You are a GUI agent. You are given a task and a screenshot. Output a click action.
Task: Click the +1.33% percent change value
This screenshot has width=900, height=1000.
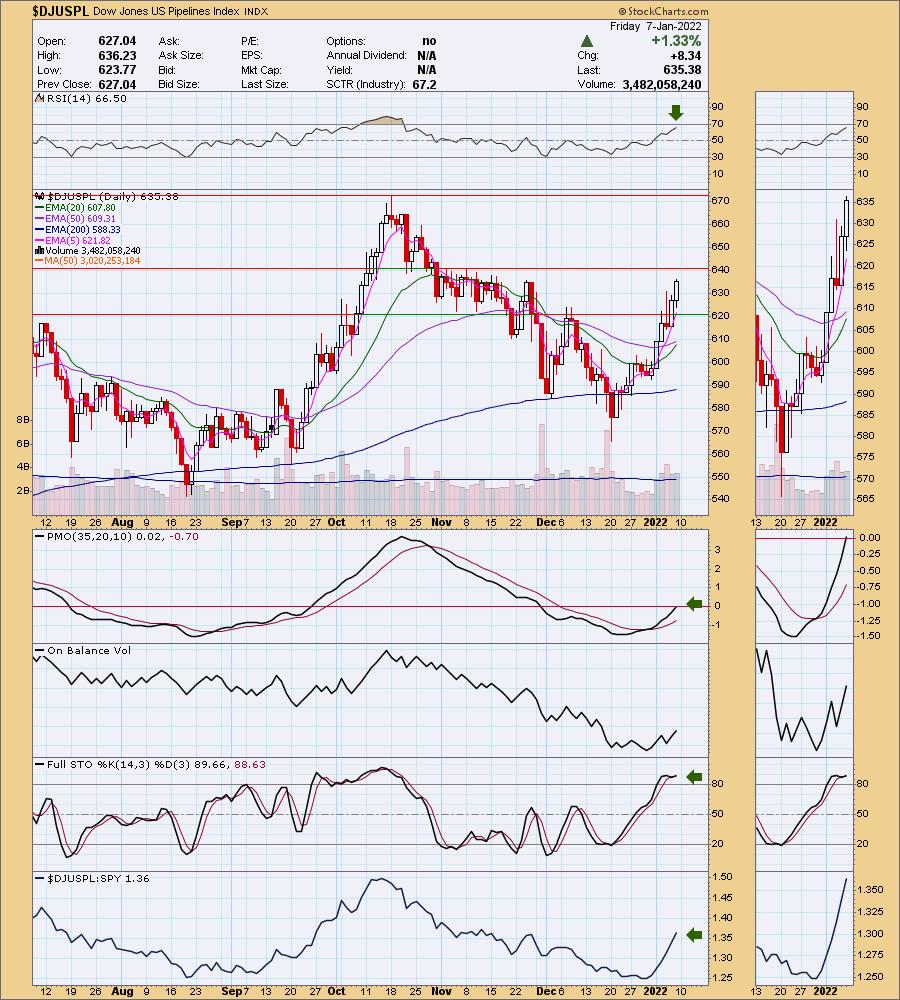tap(676, 41)
